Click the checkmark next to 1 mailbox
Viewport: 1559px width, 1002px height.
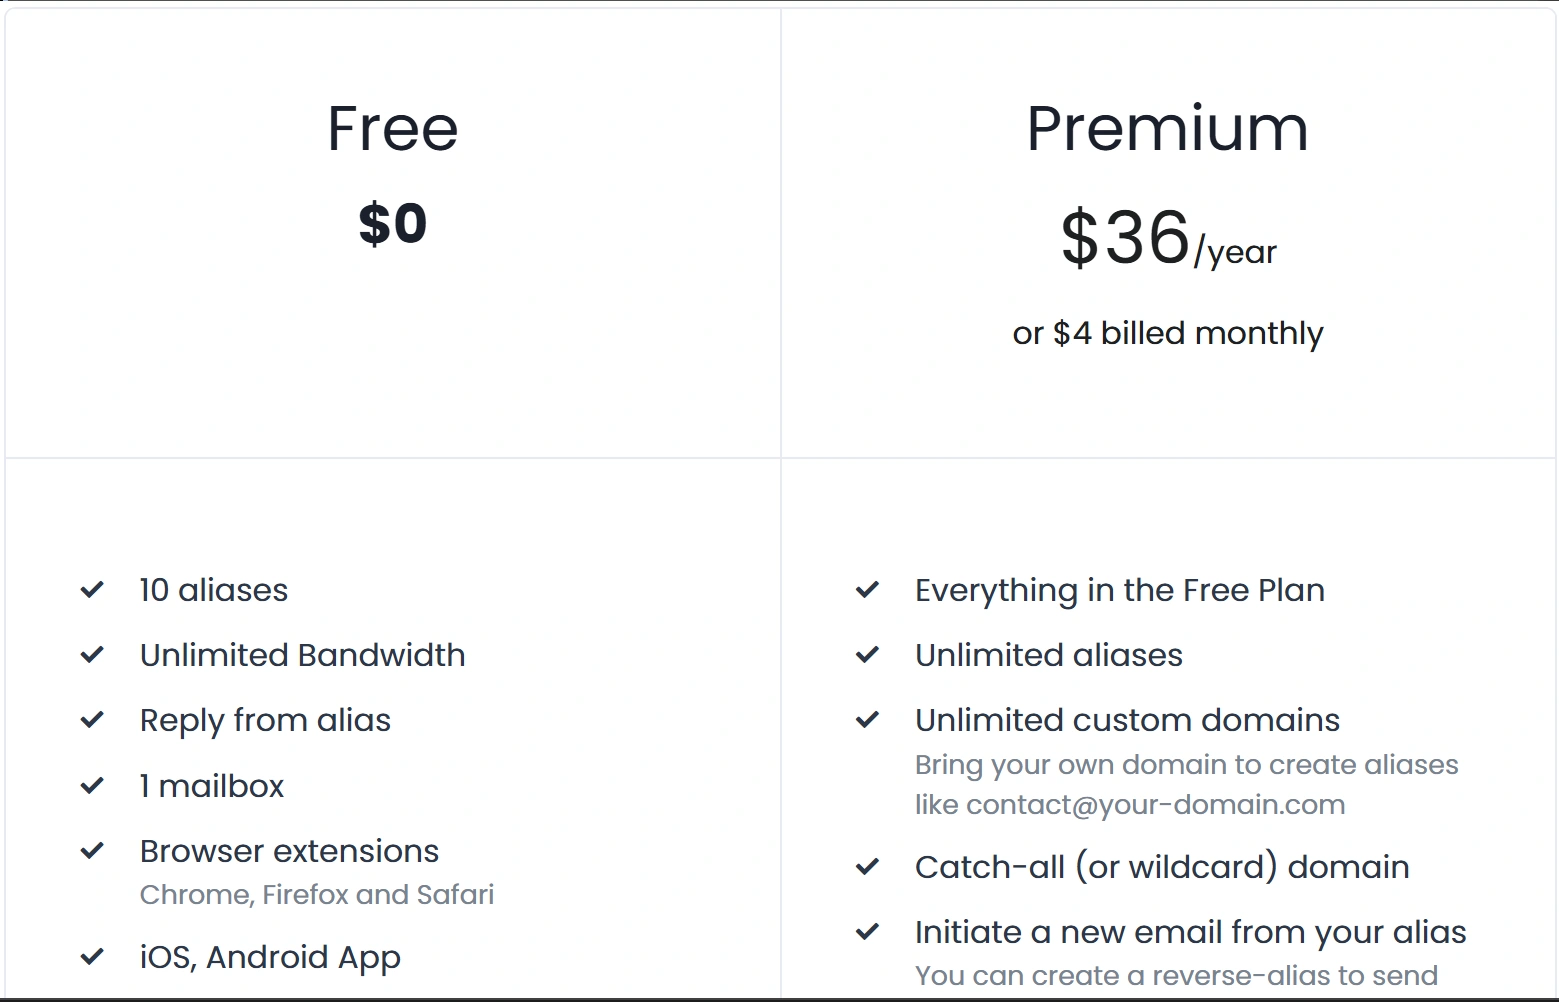92,786
